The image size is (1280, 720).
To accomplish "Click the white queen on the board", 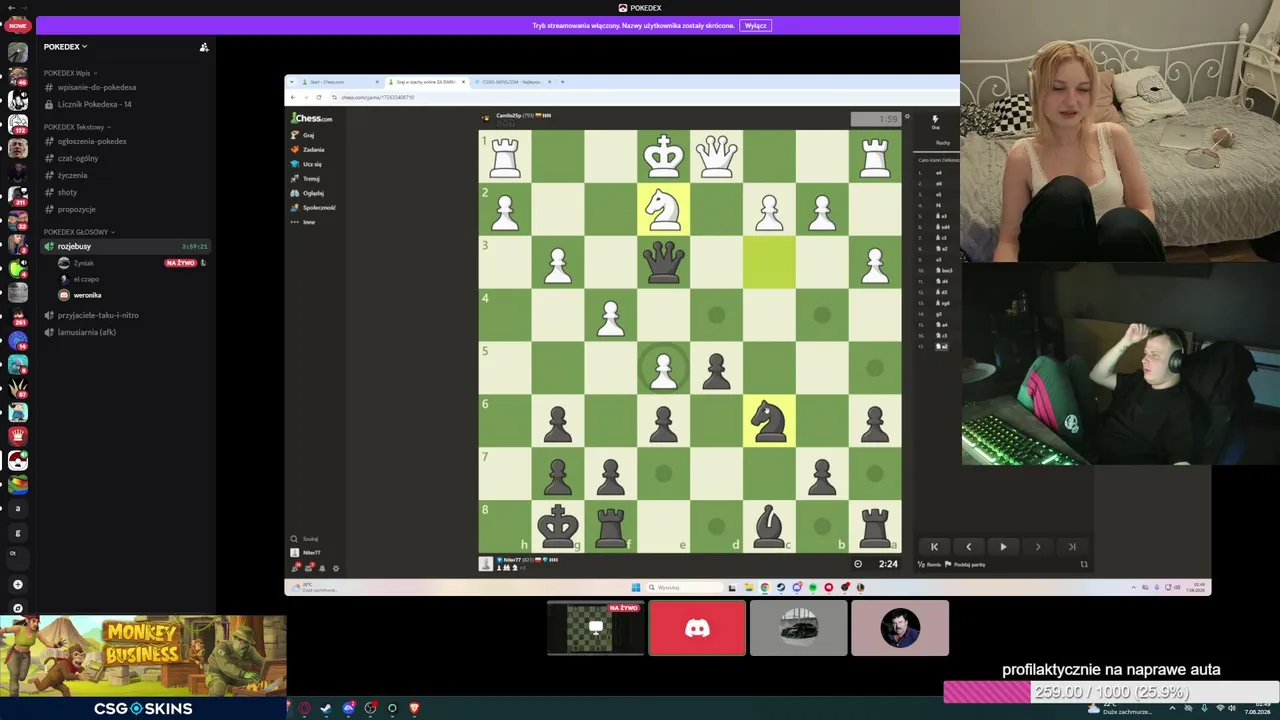I will tap(716, 157).
